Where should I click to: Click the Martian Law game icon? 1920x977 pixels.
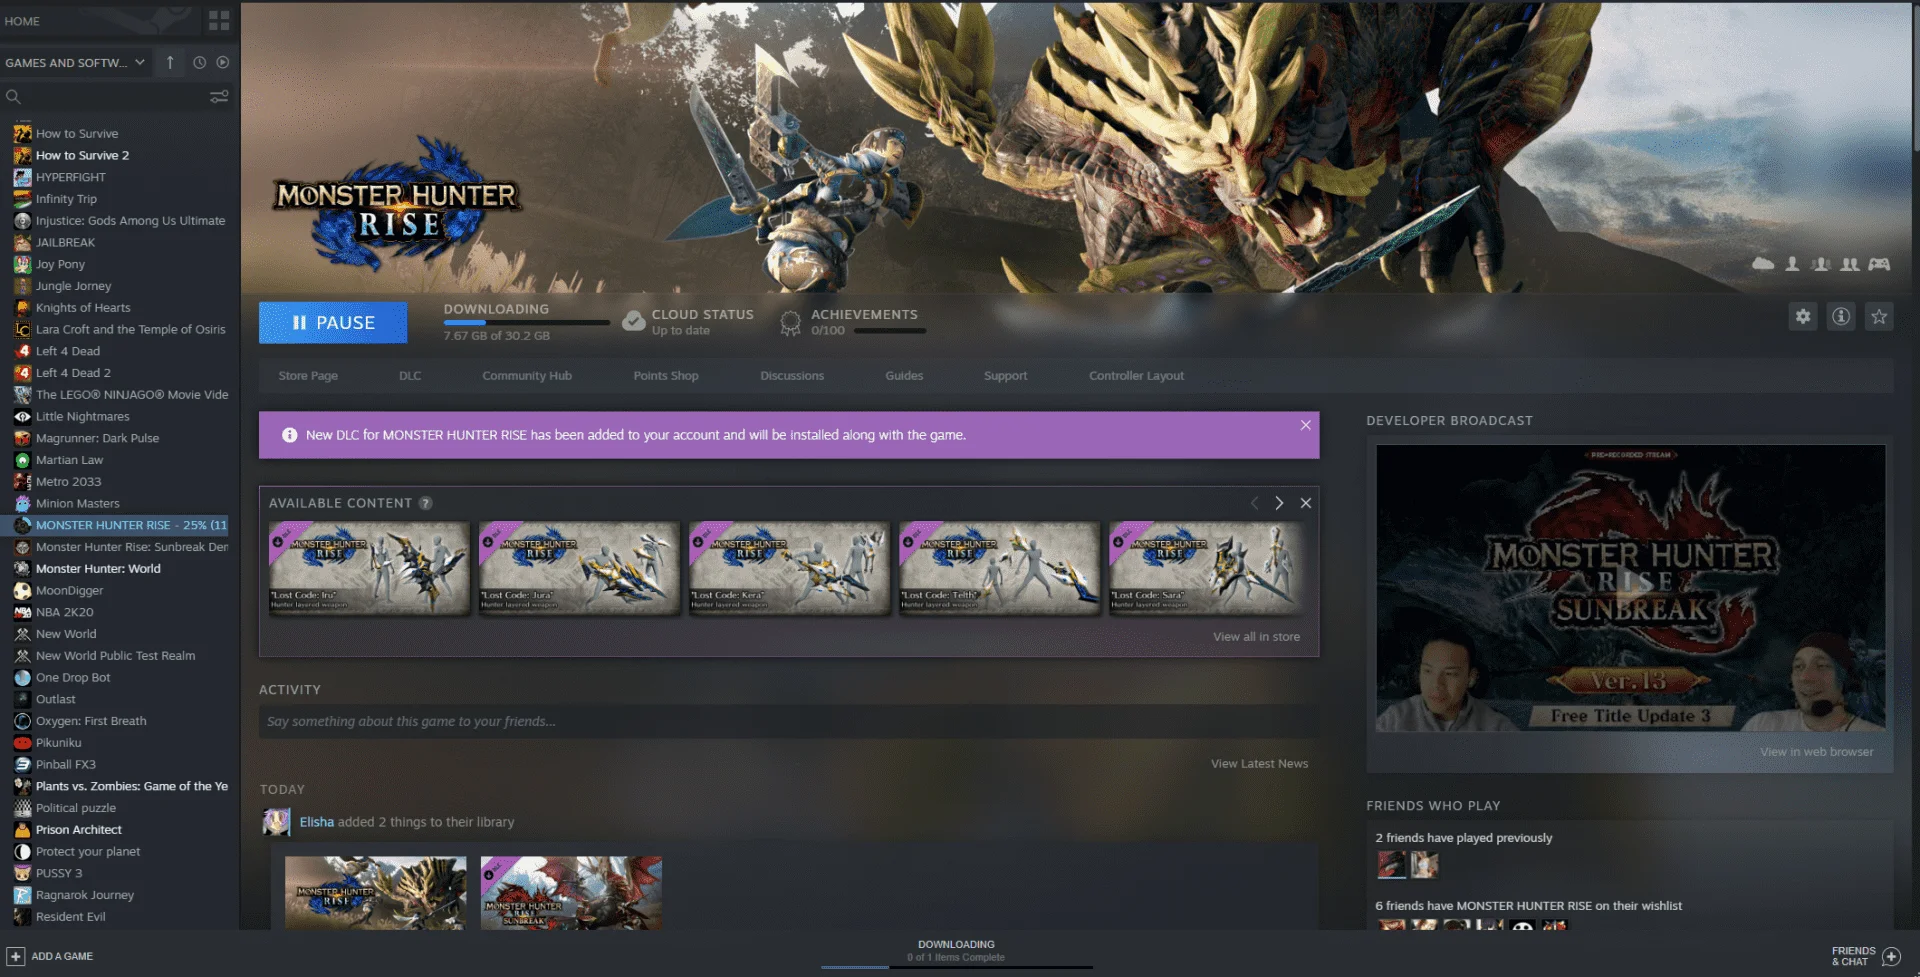coord(22,460)
